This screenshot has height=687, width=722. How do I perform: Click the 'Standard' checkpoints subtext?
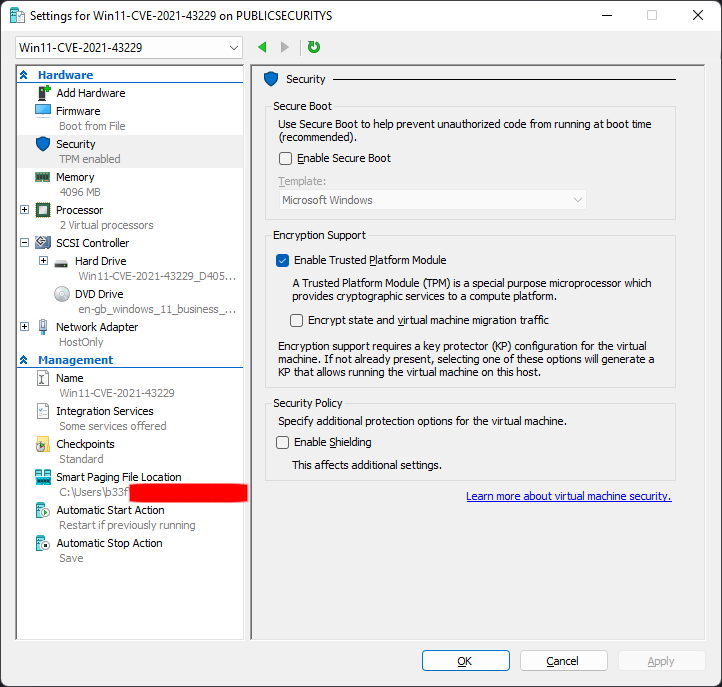[81, 459]
